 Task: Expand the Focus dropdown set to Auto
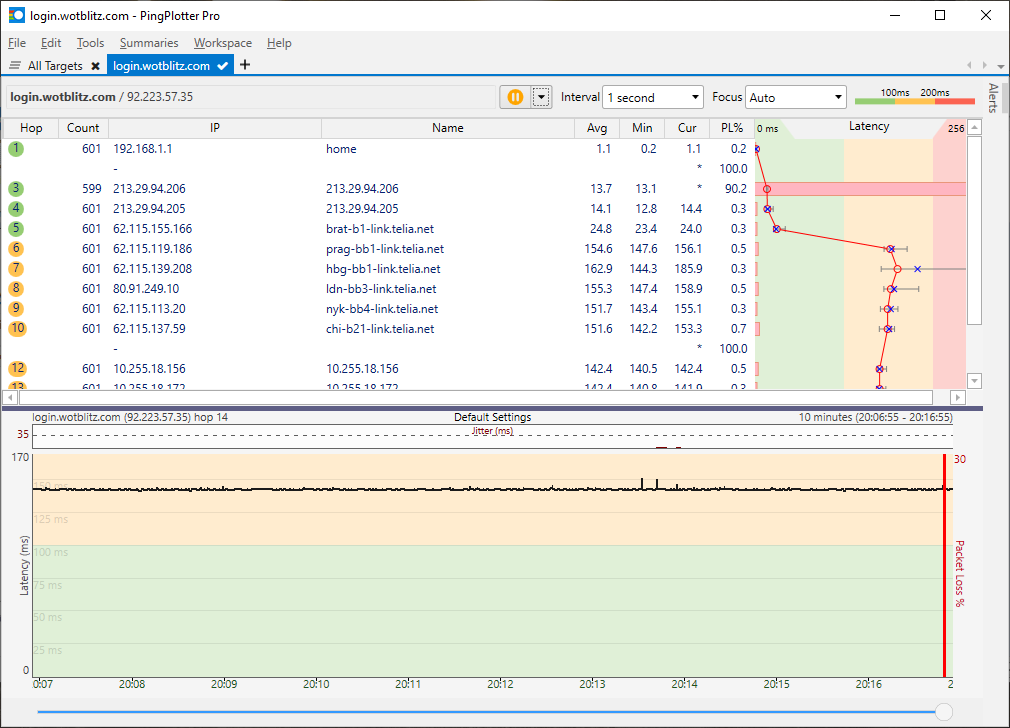pos(796,97)
